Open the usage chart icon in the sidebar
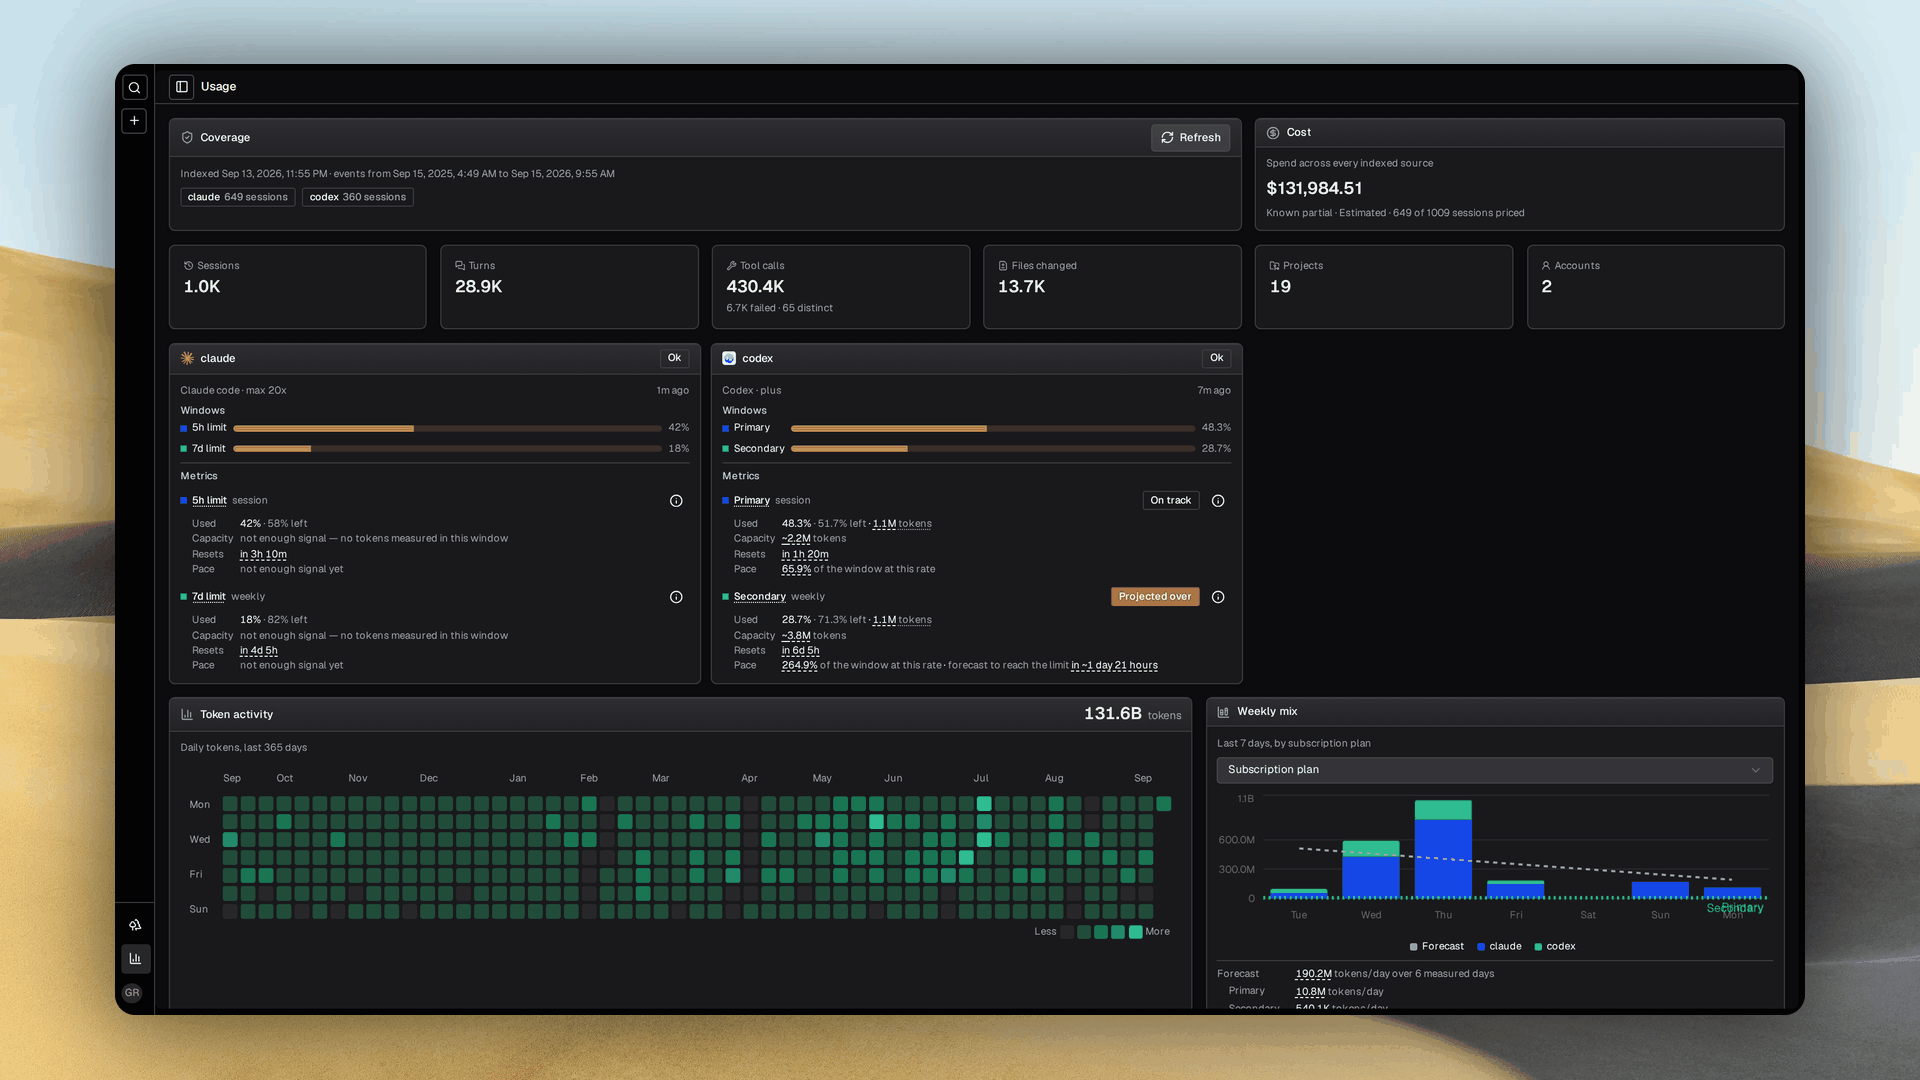Image resolution: width=1920 pixels, height=1080 pixels. click(135, 959)
